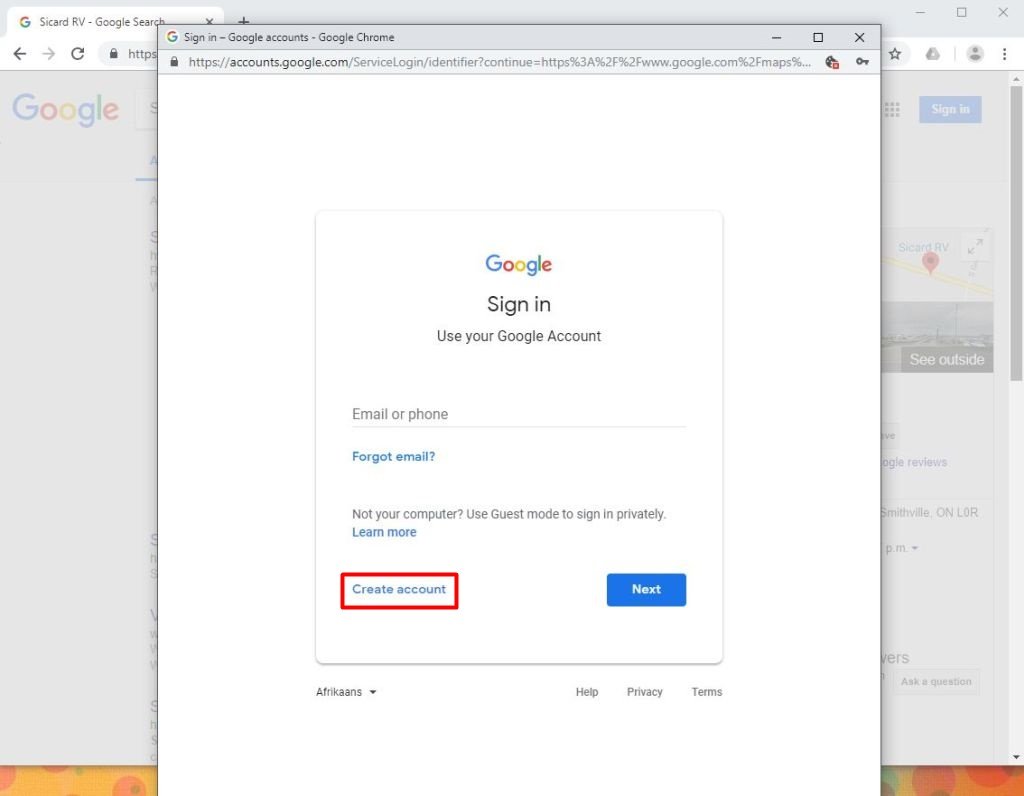This screenshot has height=796, width=1024.
Task: Open the Chrome three-dot menu
Action: point(1004,54)
